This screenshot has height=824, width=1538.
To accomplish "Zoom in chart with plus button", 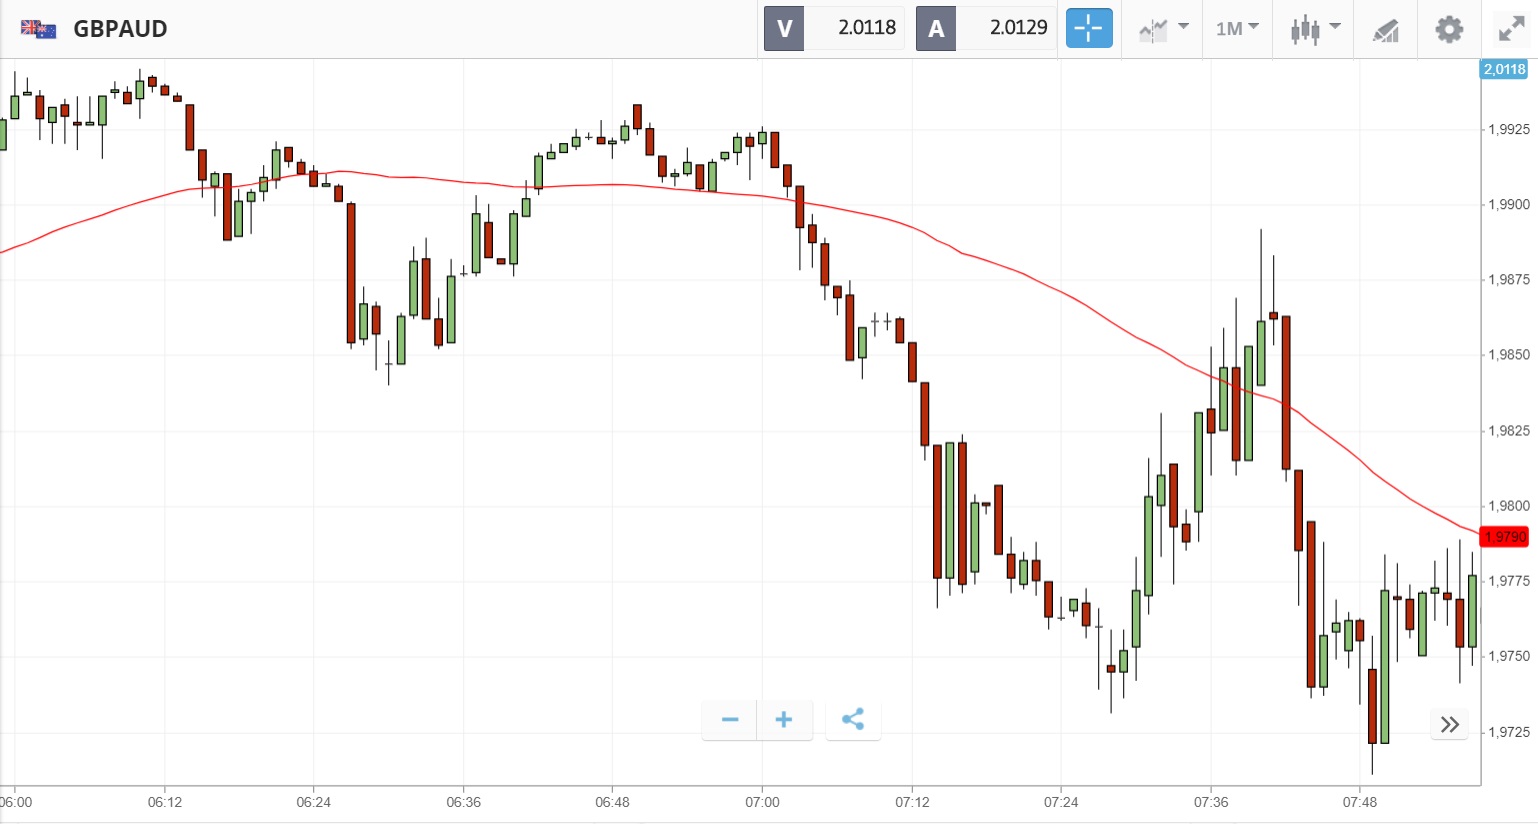I will coord(784,720).
